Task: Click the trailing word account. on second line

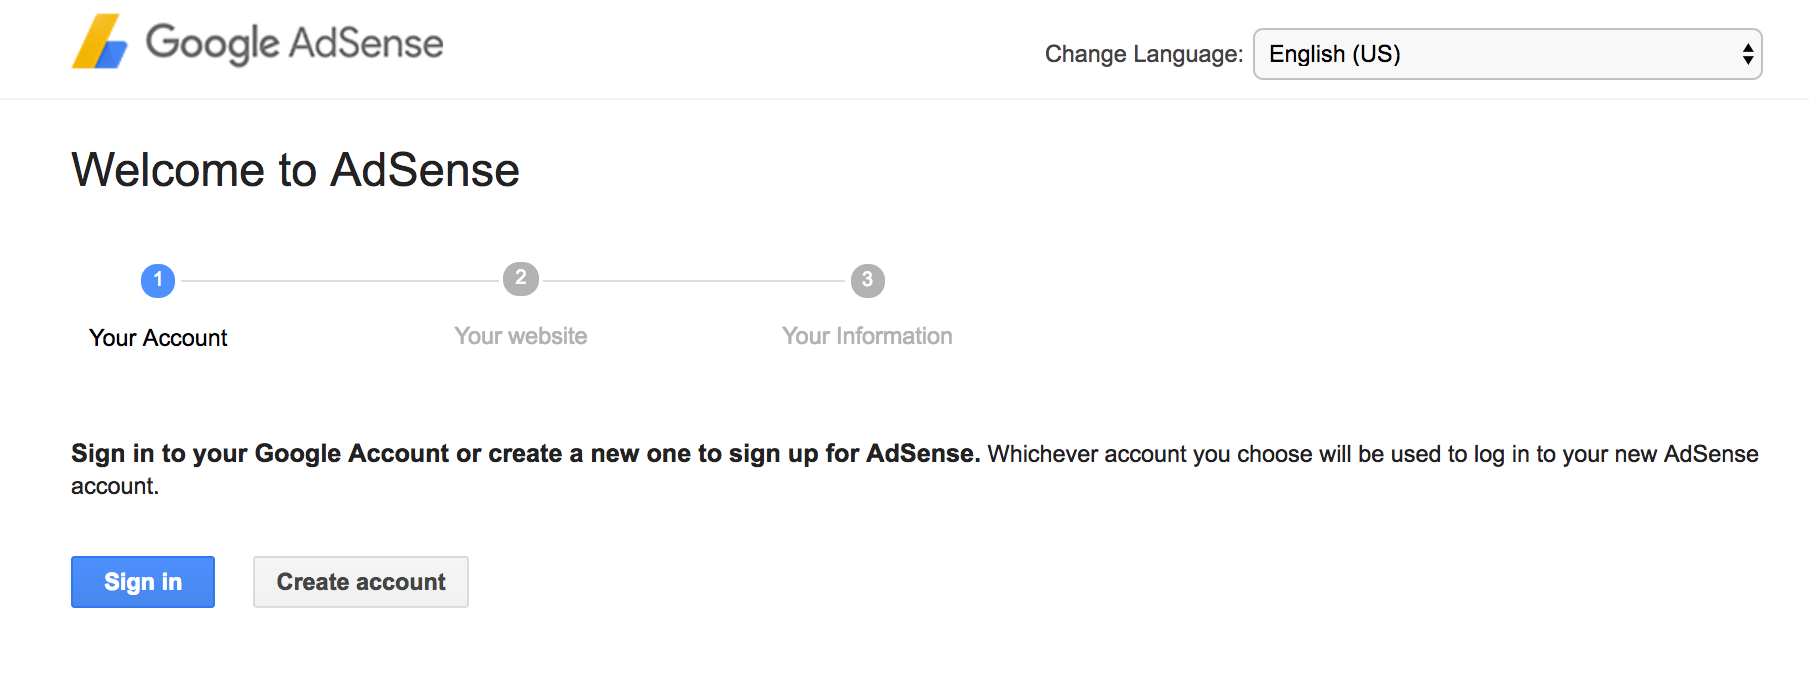Action: pyautogui.click(x=115, y=486)
